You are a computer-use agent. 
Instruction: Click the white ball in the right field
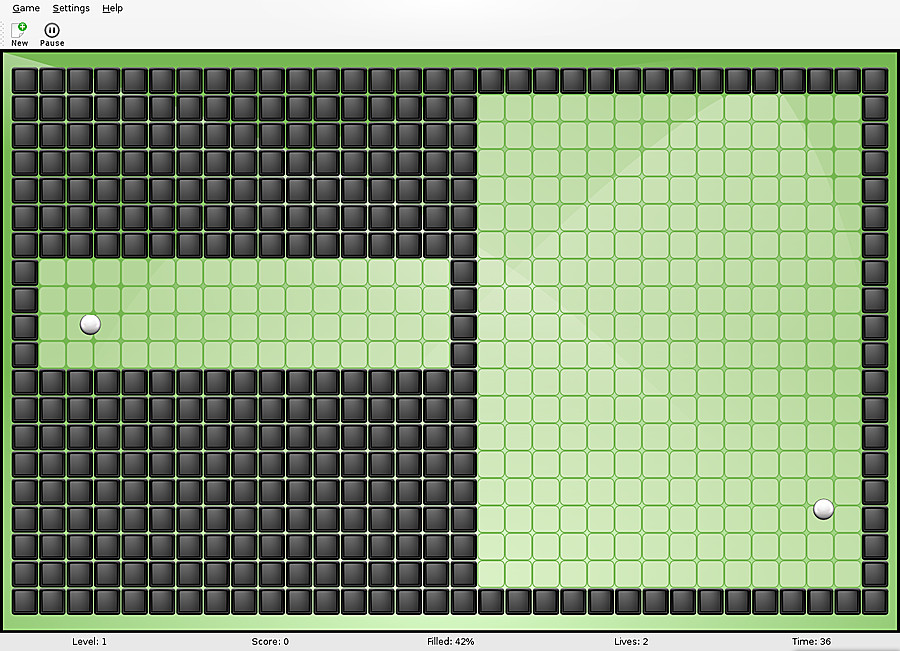(824, 509)
